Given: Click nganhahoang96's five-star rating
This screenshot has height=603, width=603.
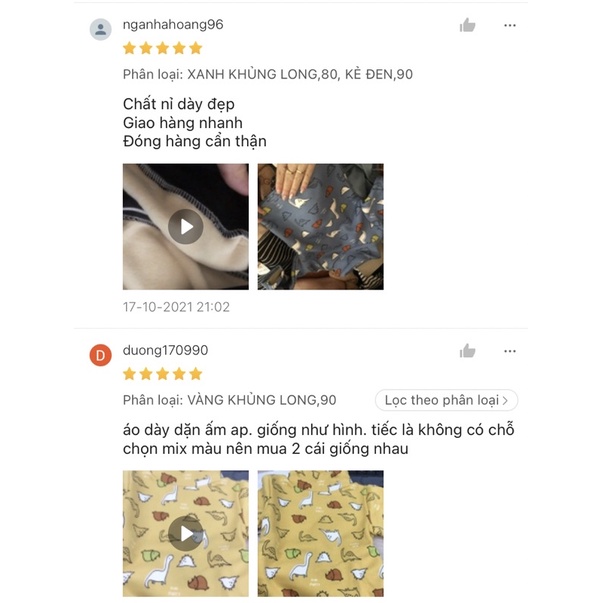Looking at the screenshot, I should tap(163, 48).
